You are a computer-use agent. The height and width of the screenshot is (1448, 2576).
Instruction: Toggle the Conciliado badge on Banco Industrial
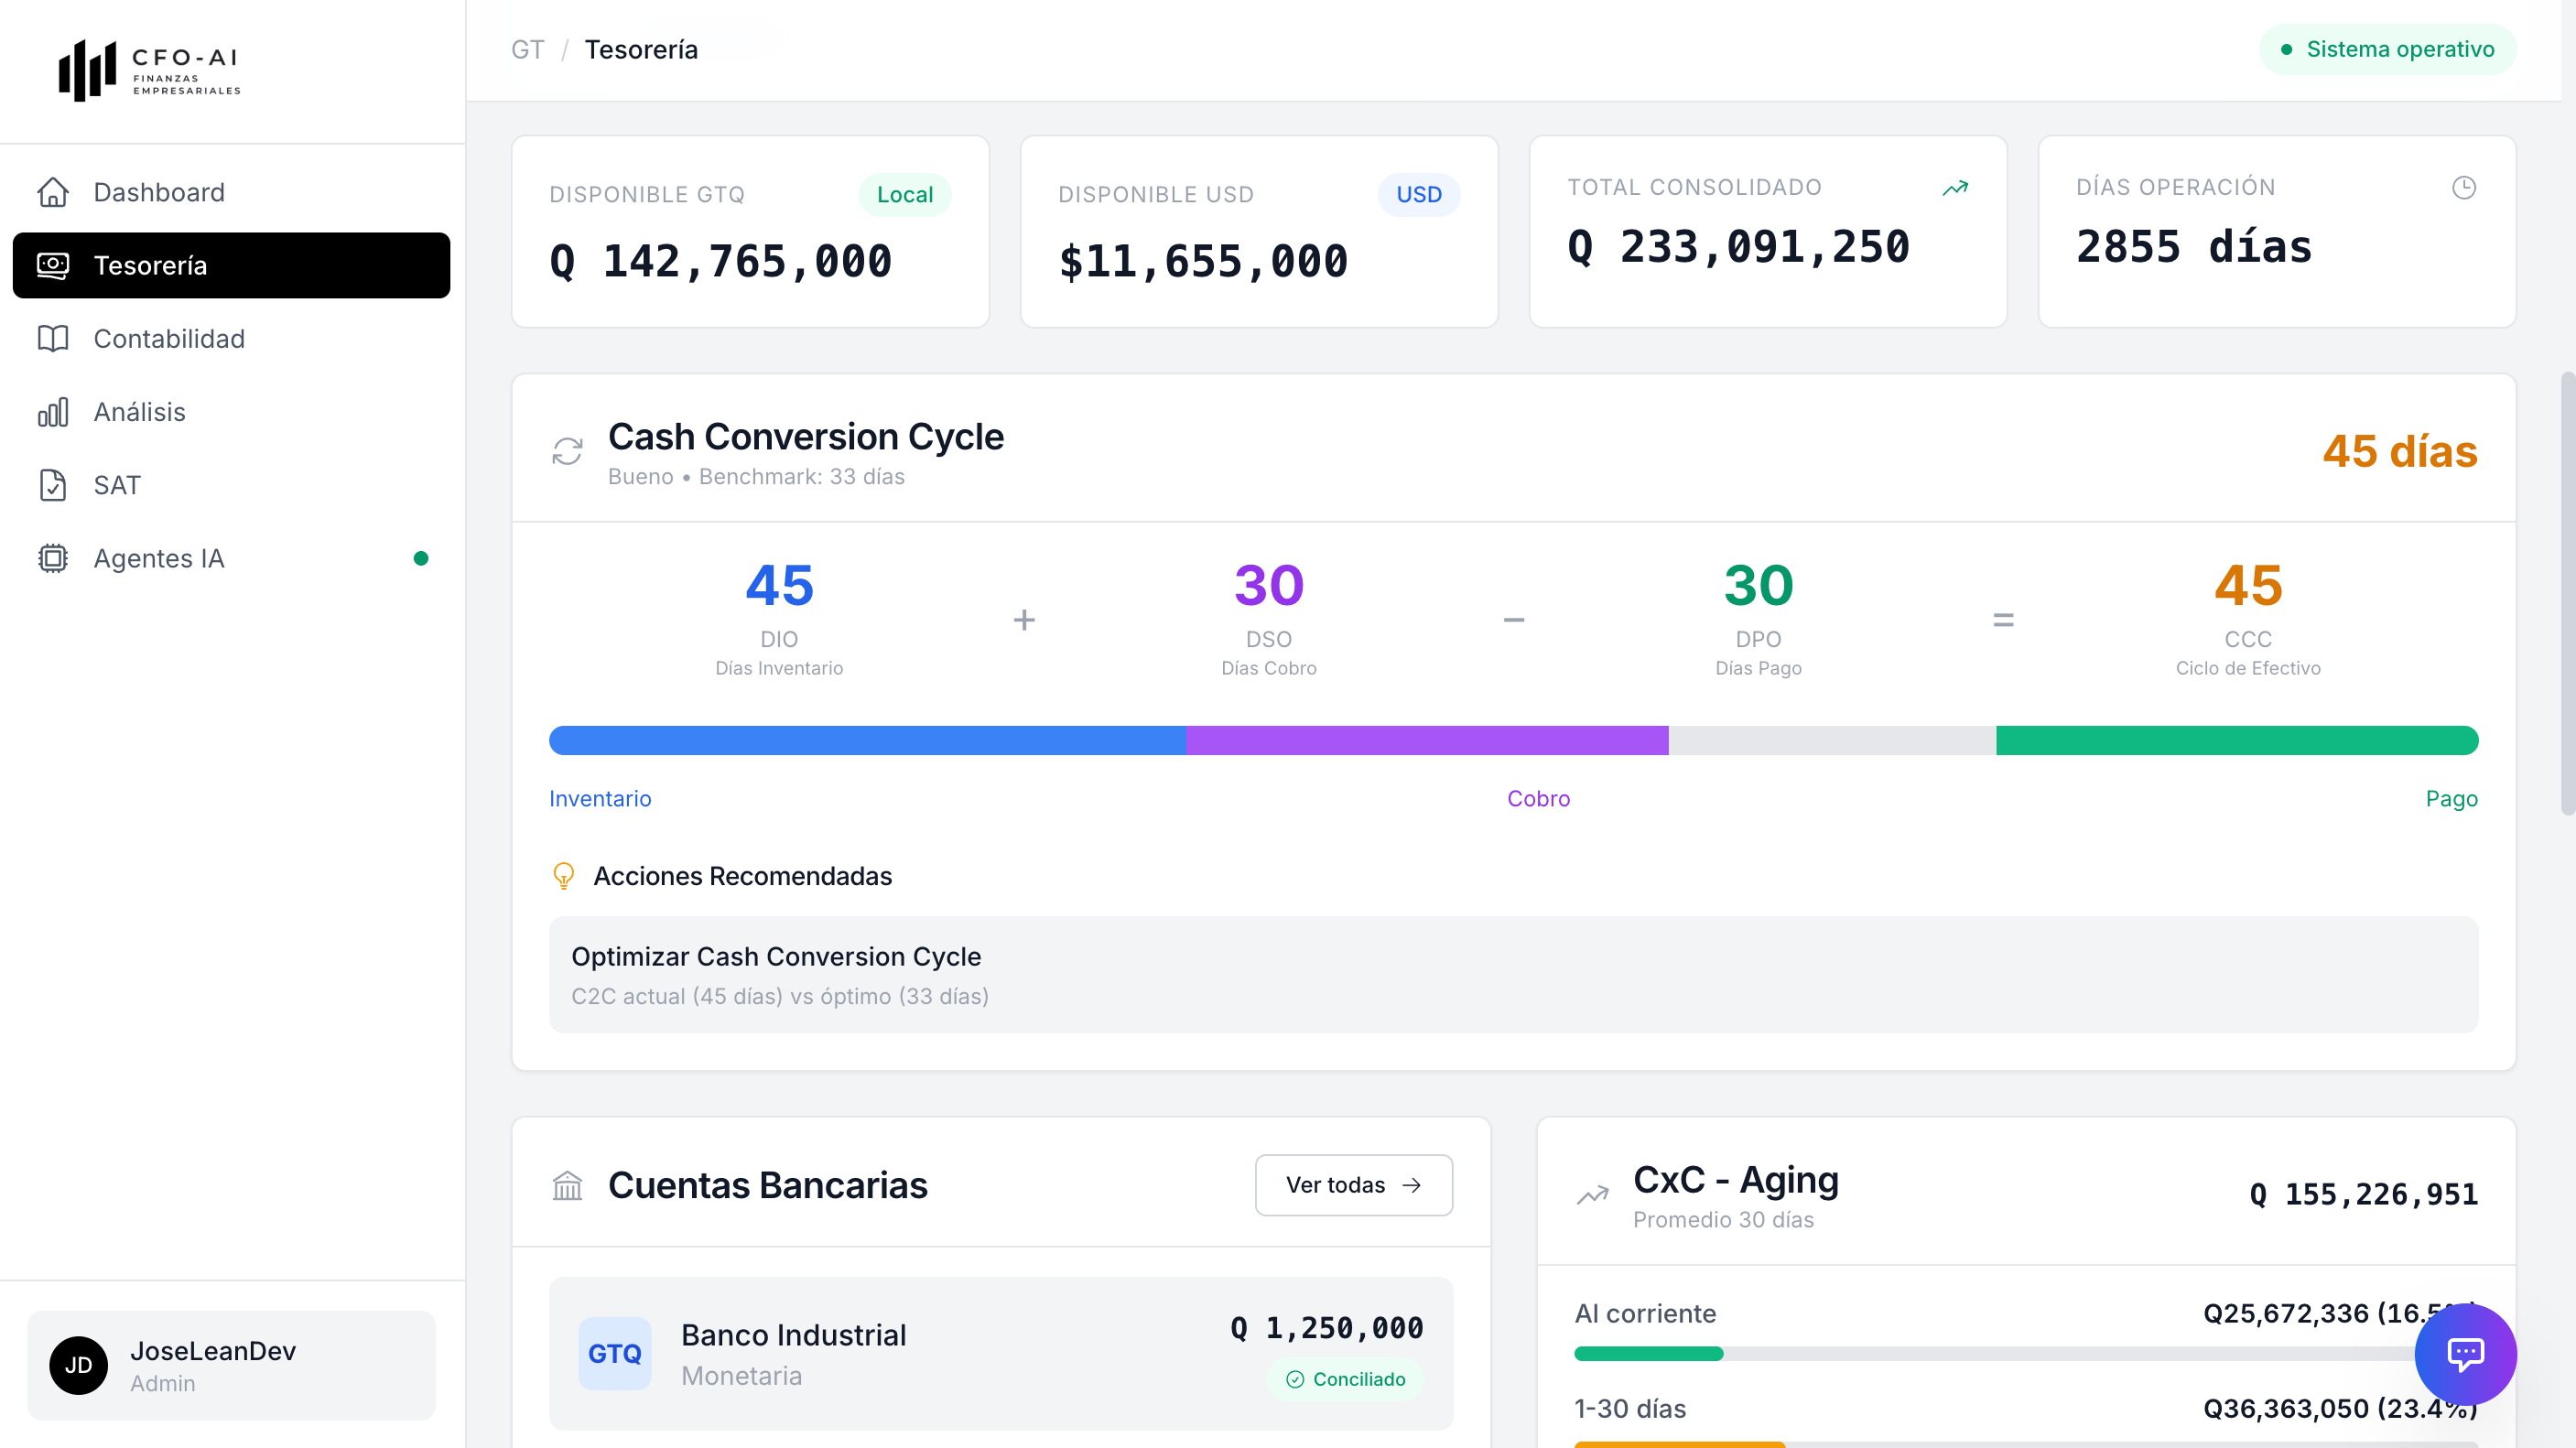1347,1379
